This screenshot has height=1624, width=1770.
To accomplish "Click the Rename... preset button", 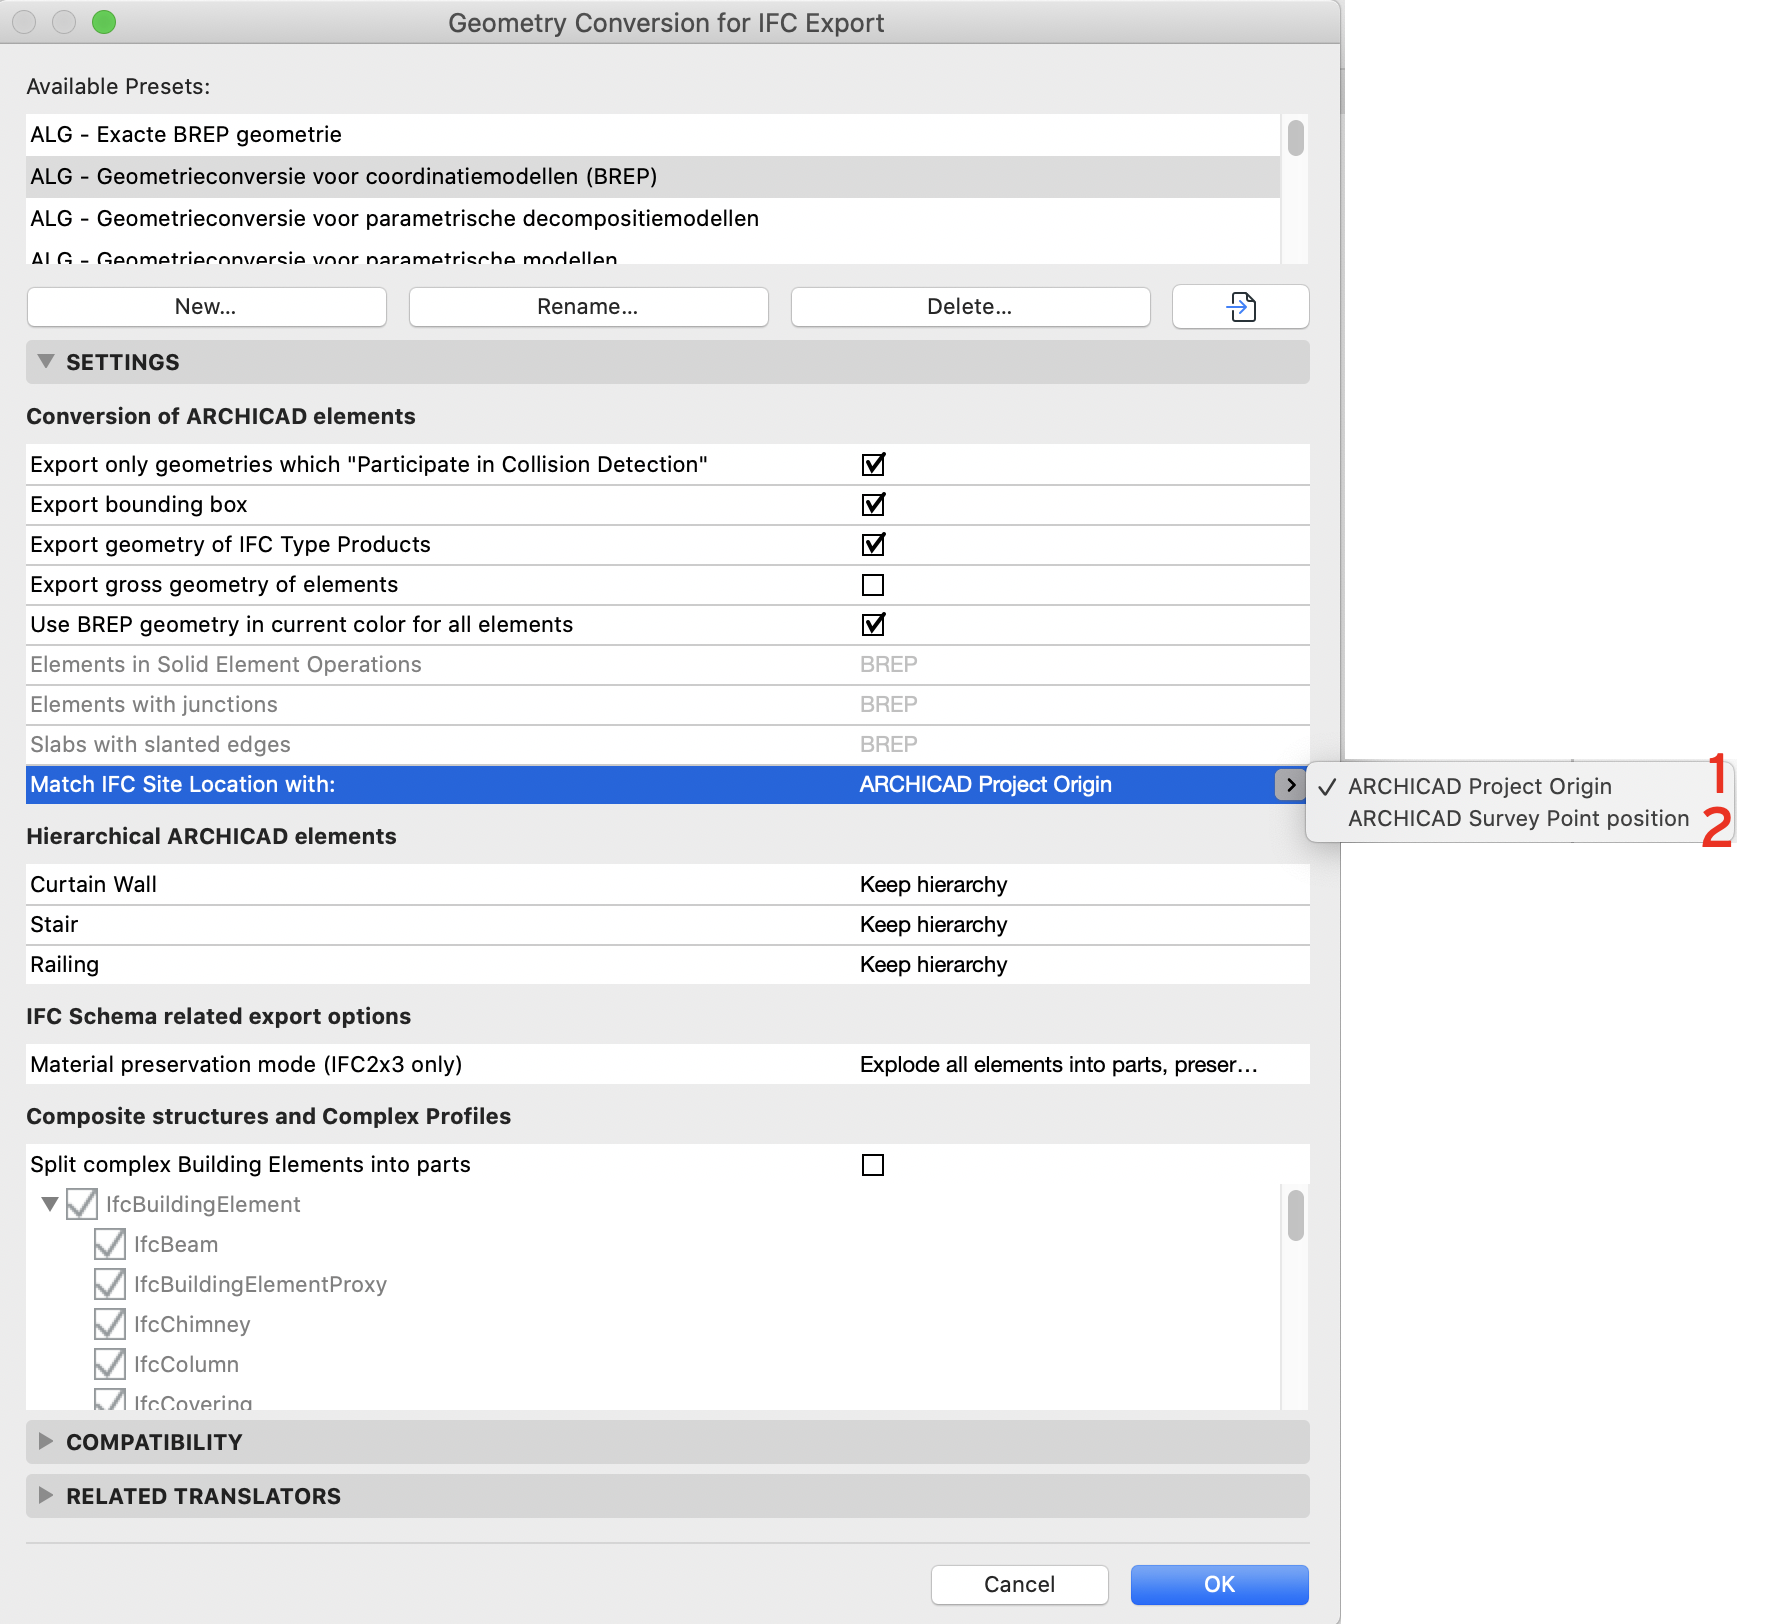I will (588, 307).
